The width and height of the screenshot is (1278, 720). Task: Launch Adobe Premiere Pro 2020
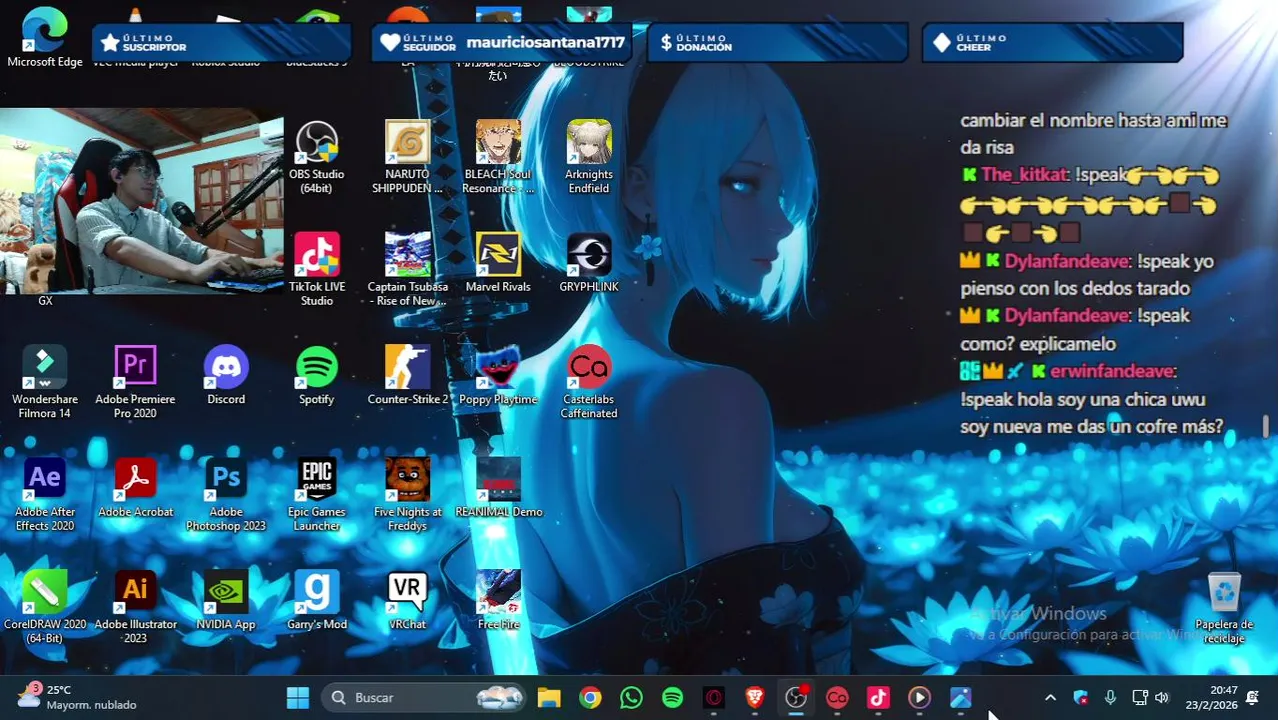[x=135, y=383]
